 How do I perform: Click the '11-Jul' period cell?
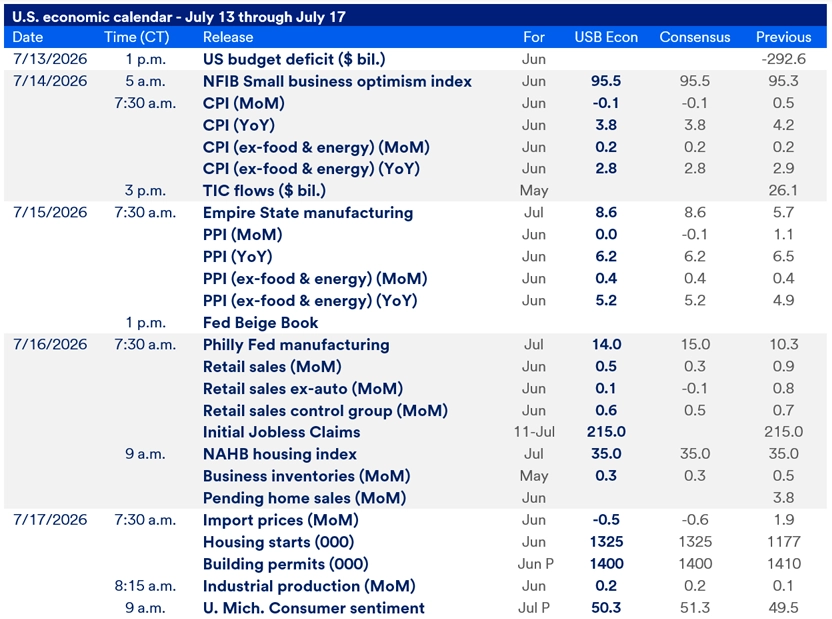(x=534, y=432)
